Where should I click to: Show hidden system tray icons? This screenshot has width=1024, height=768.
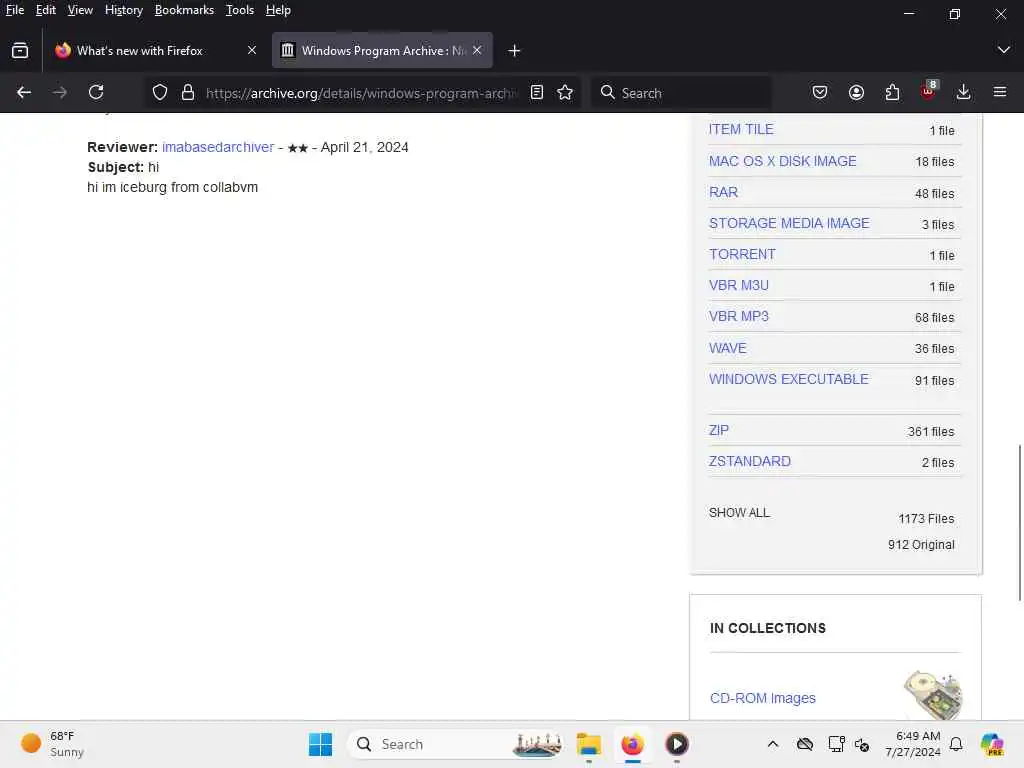[773, 744]
